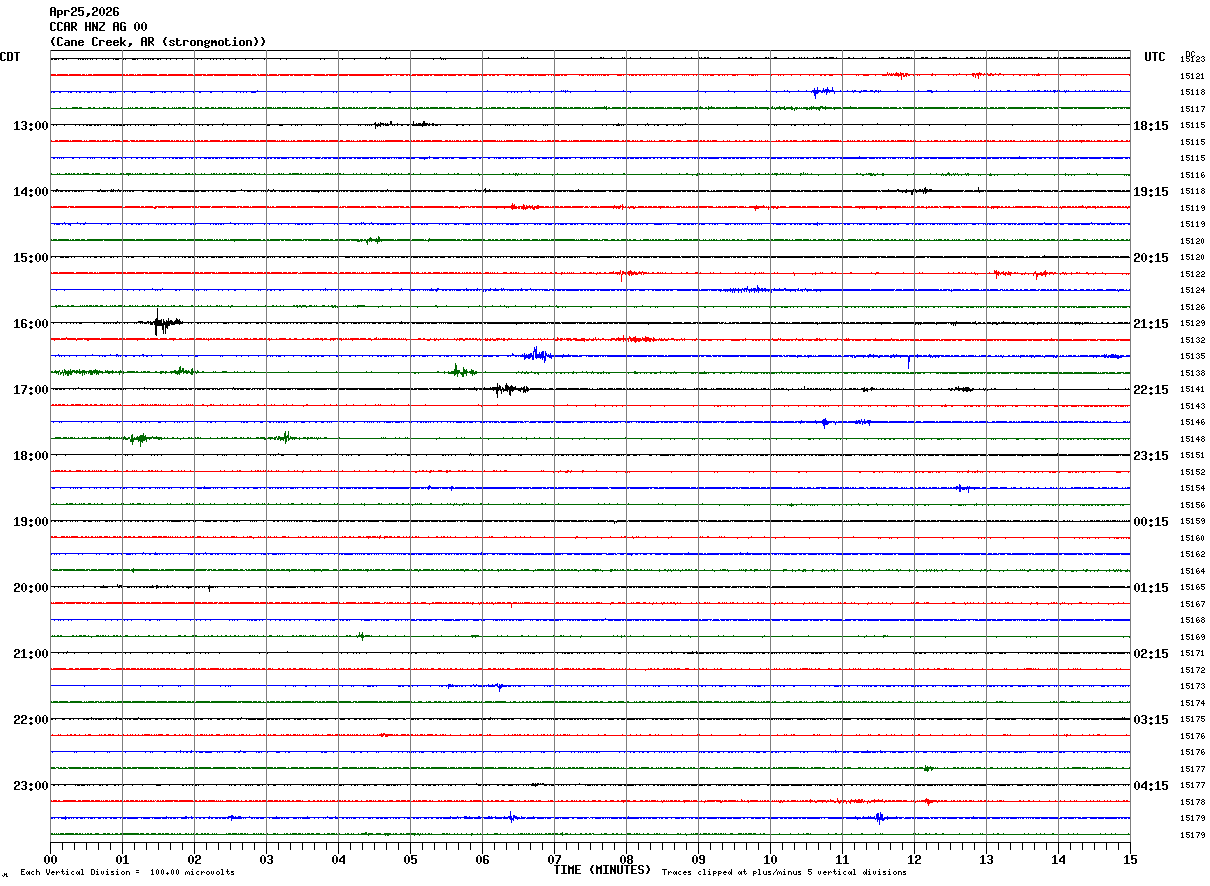The height and width of the screenshot is (886, 1210).
Task: Click the Traces clipped at plus/minus 5 note
Action: click(x=784, y=873)
